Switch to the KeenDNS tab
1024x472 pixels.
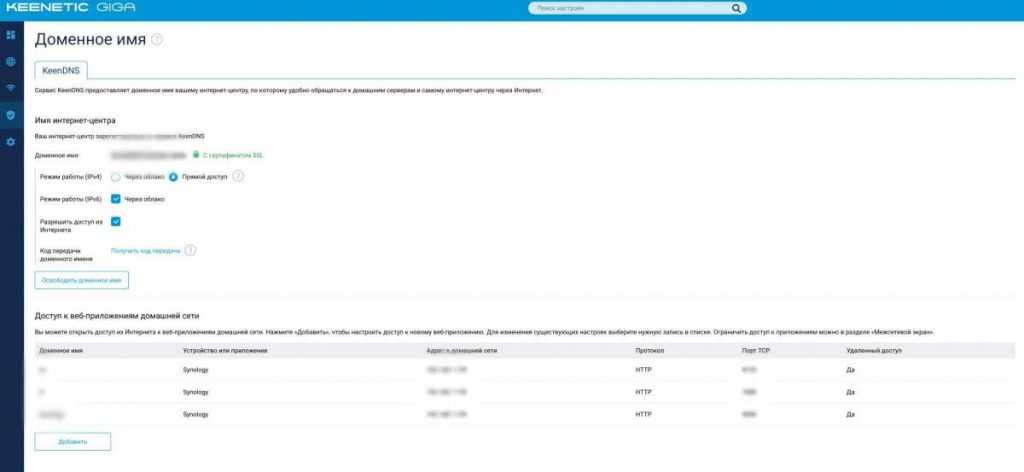(x=60, y=70)
